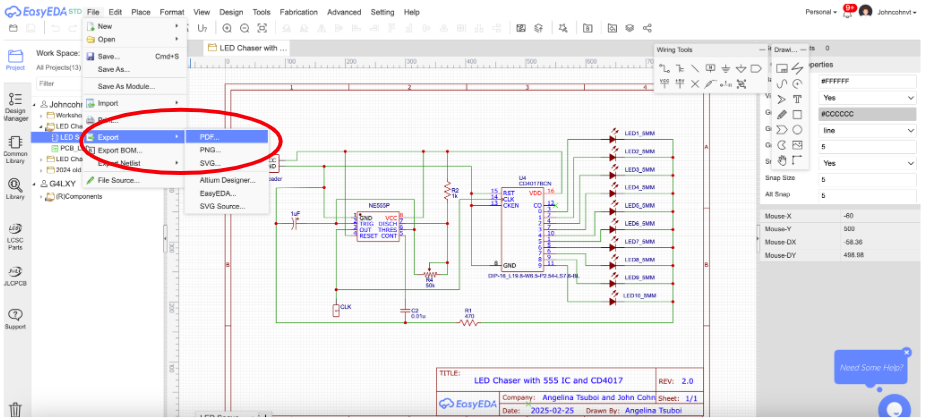Image resolution: width=926 pixels, height=419 pixels.
Task: Select the Text tool in Drawing Tools
Action: click(x=797, y=99)
